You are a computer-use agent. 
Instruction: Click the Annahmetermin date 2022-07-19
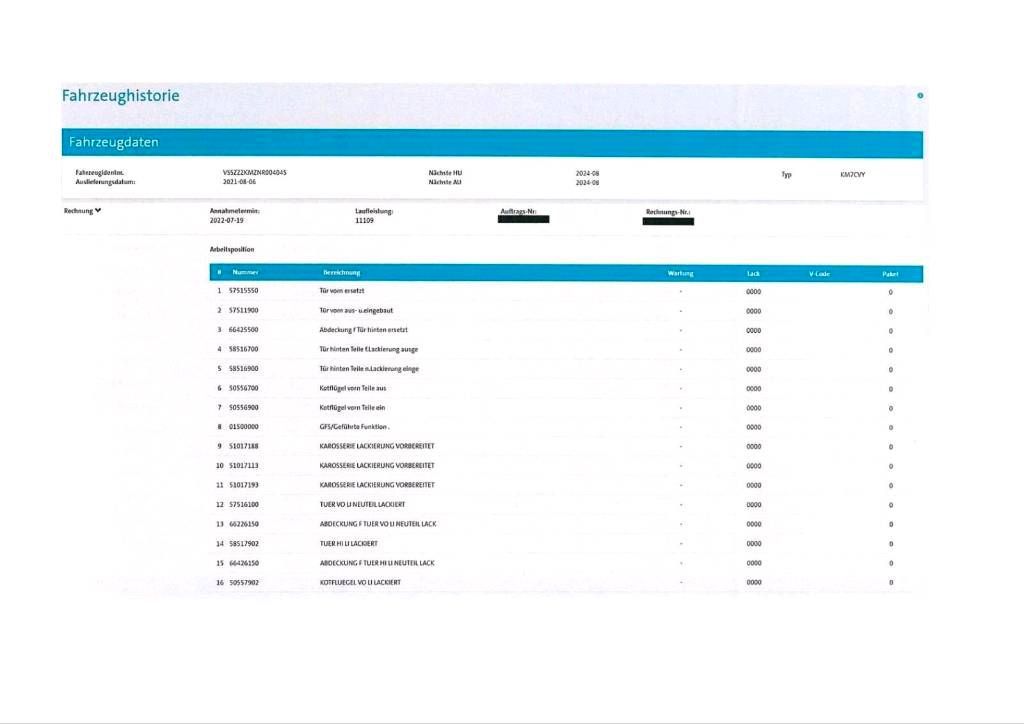coord(227,221)
